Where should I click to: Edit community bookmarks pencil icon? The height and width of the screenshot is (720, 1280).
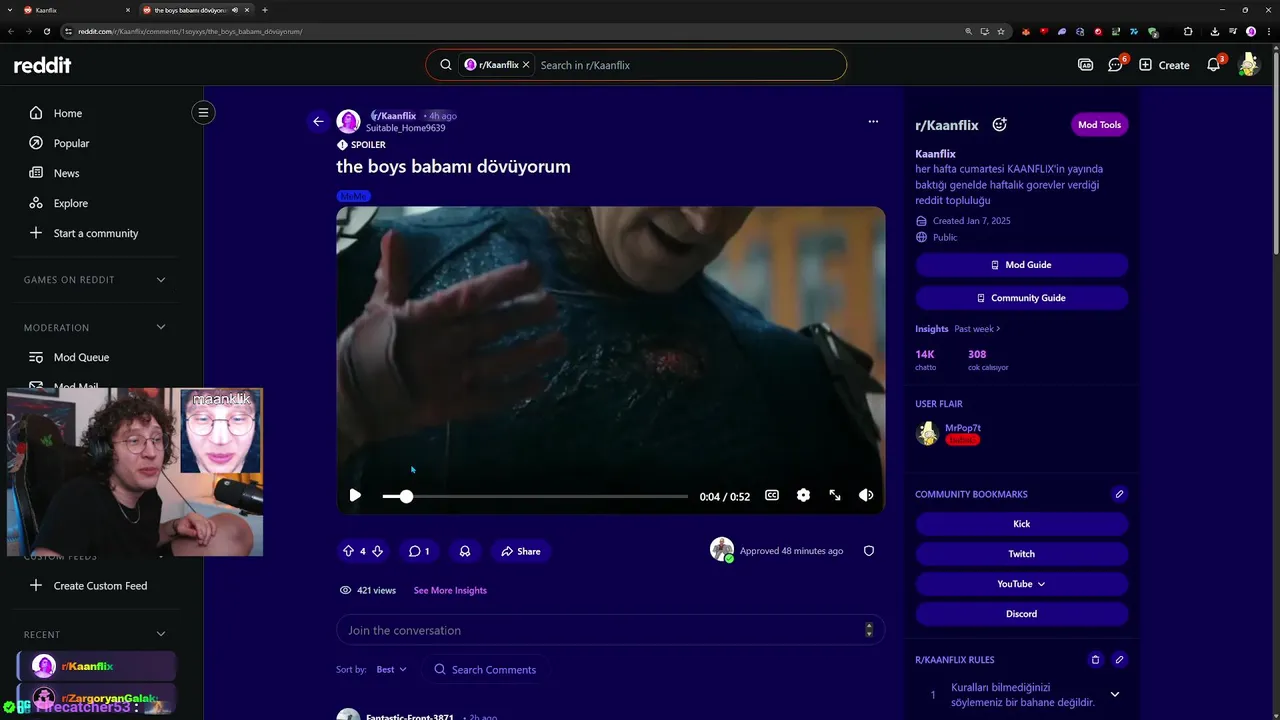tap(1119, 494)
